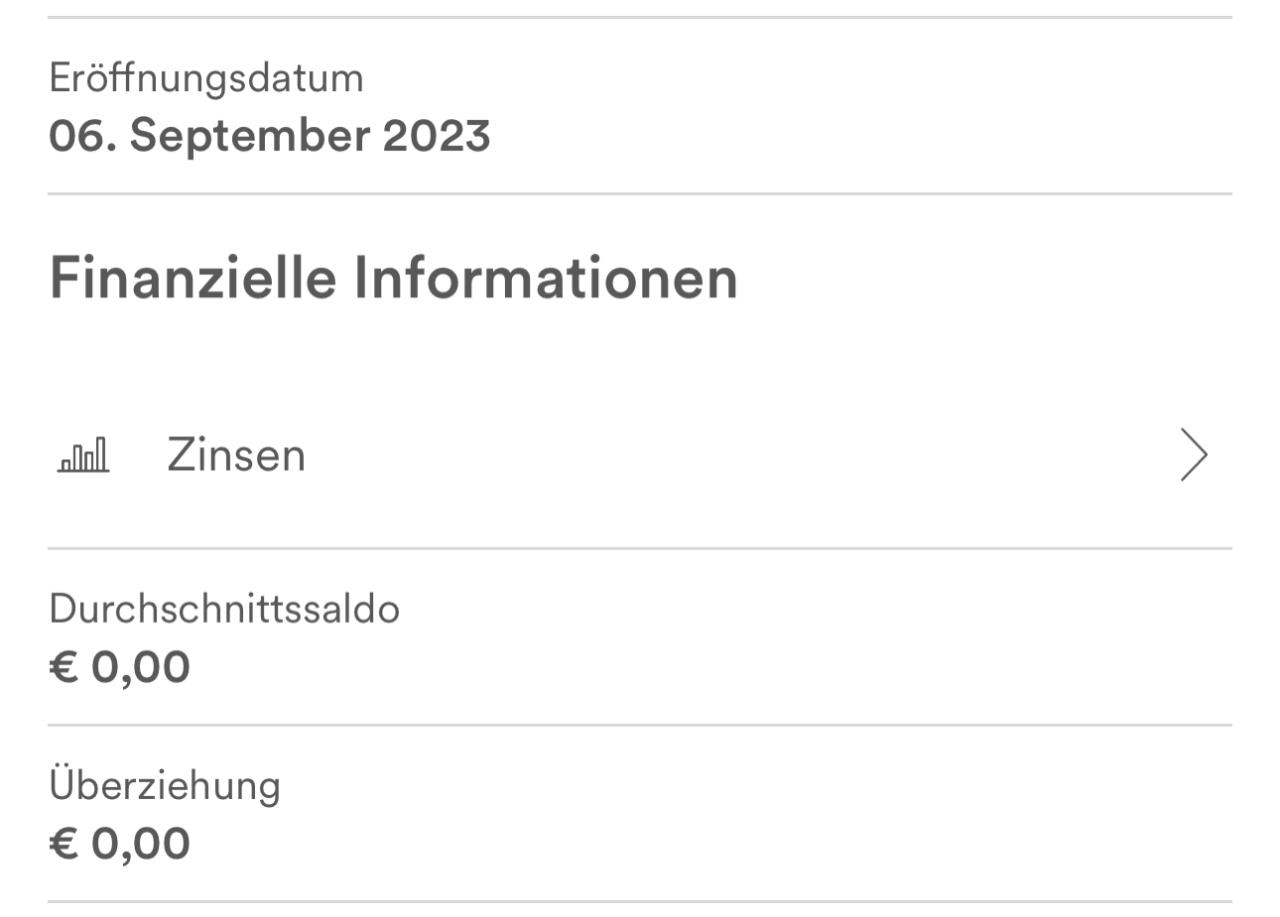Viewport: 1280px width, 917px height.
Task: Click divider line between Durchschnittssaldo amount and Überziehung
Action: (640, 725)
